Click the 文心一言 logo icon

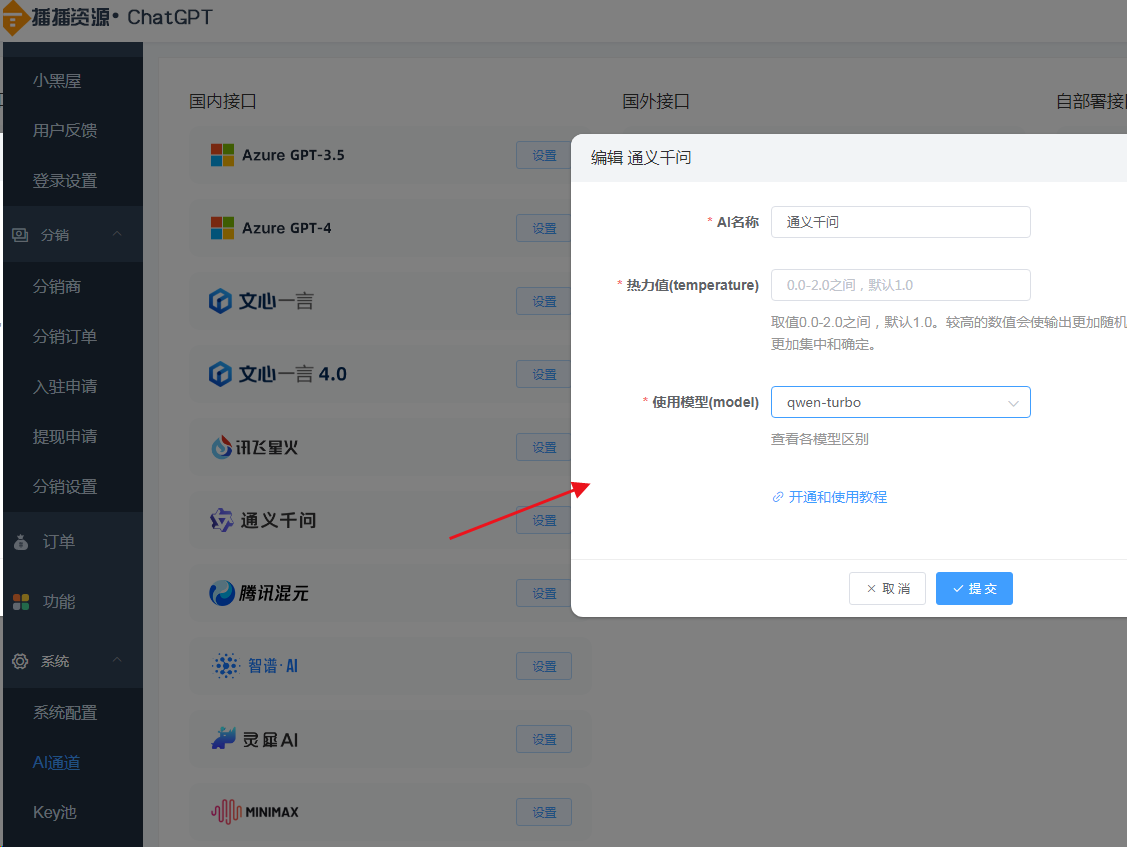pyautogui.click(x=220, y=301)
